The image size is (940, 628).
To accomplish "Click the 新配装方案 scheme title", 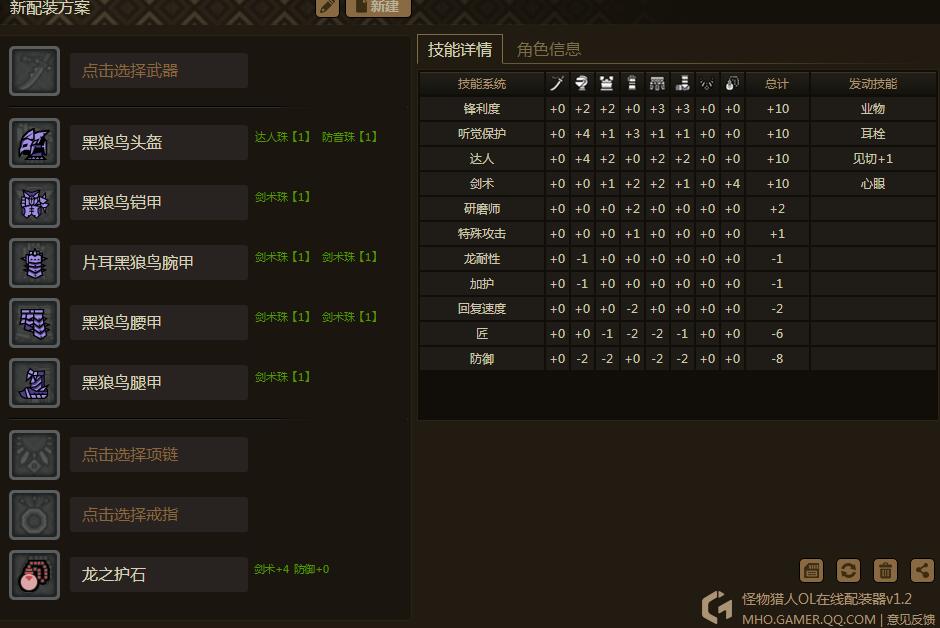I will [x=50, y=7].
